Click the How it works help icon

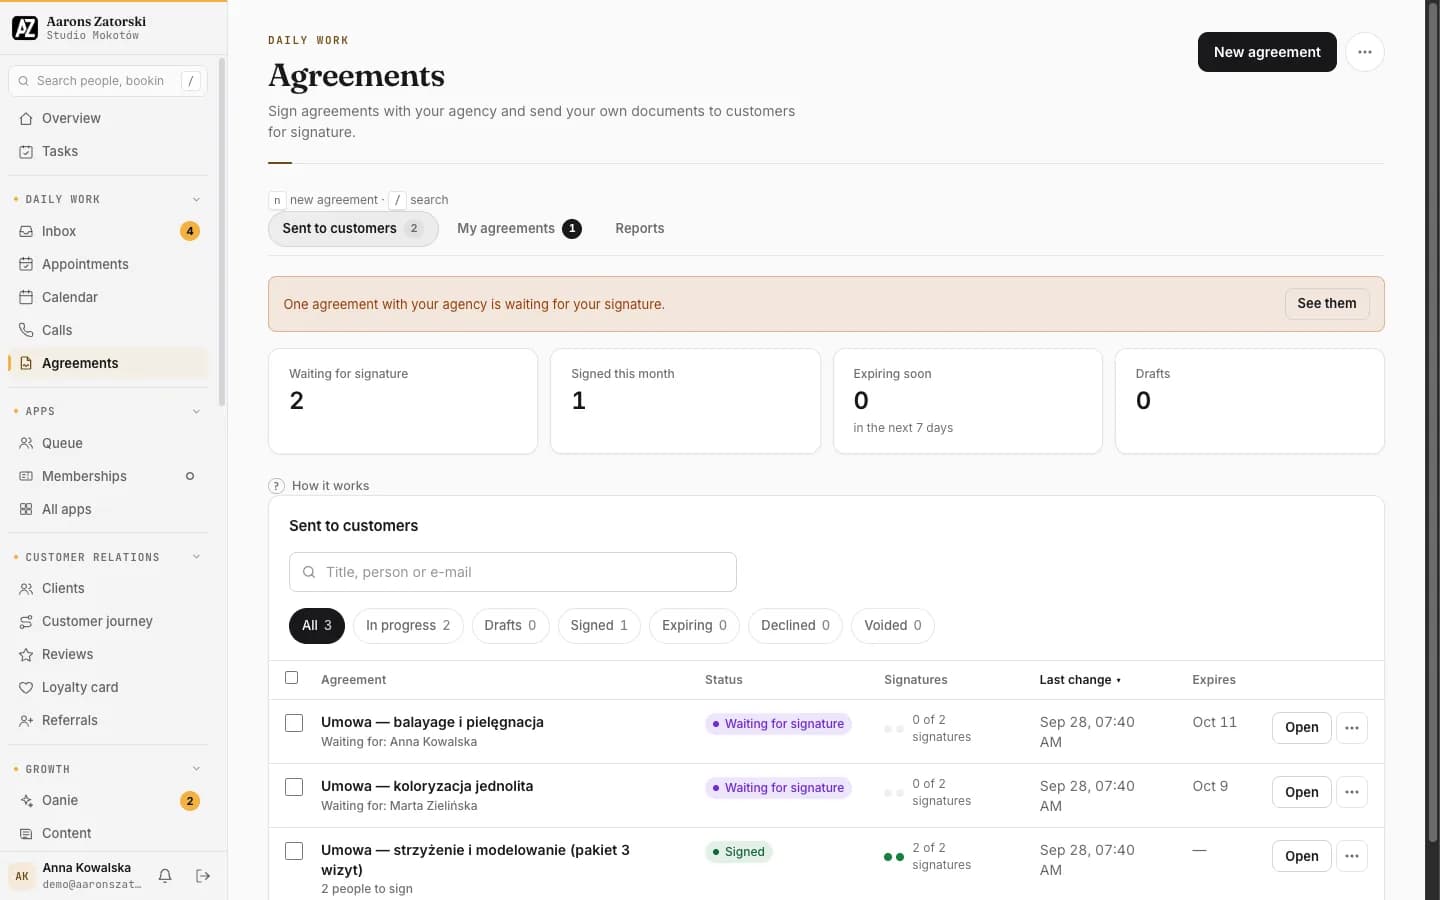(277, 486)
